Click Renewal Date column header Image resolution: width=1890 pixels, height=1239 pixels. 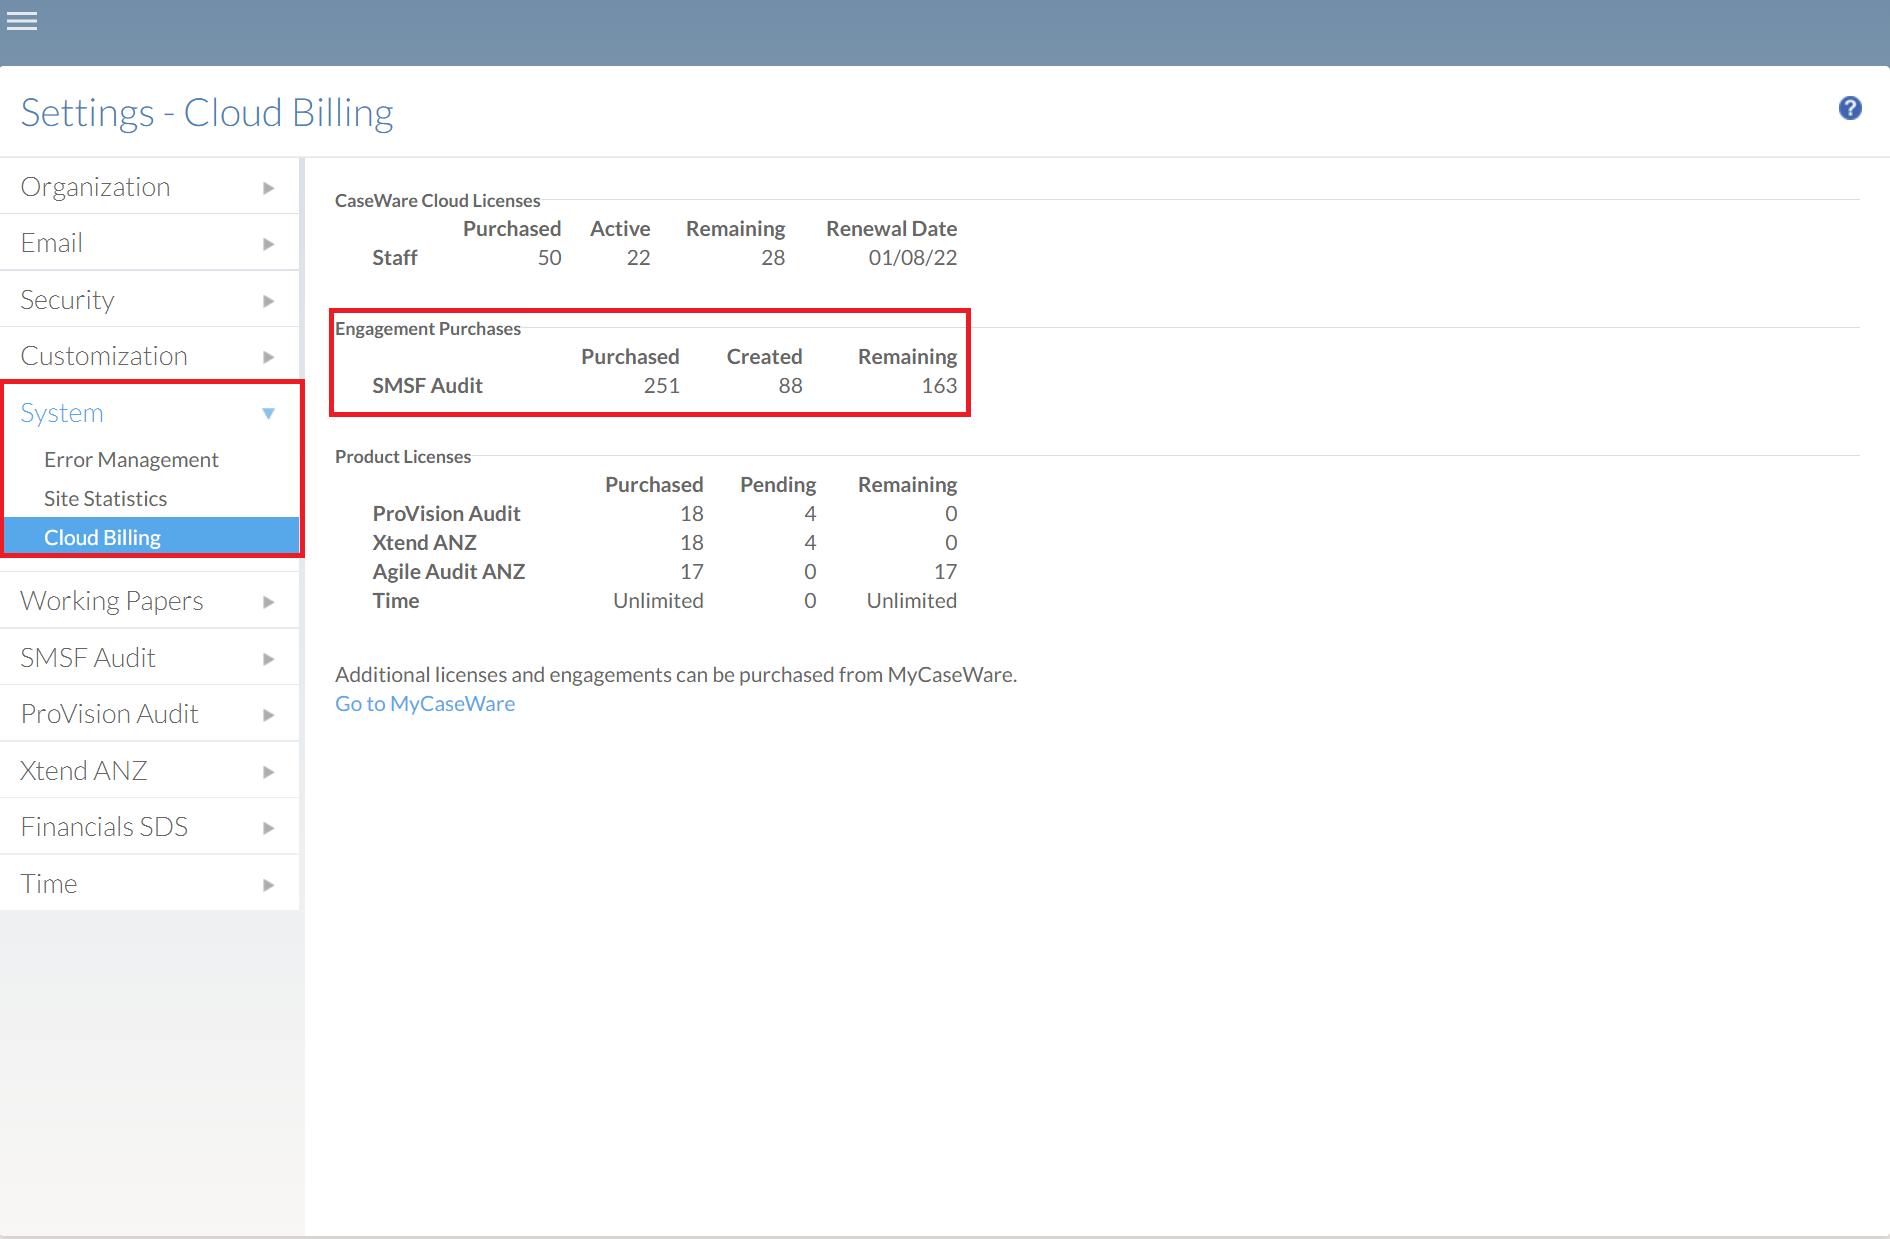point(891,229)
